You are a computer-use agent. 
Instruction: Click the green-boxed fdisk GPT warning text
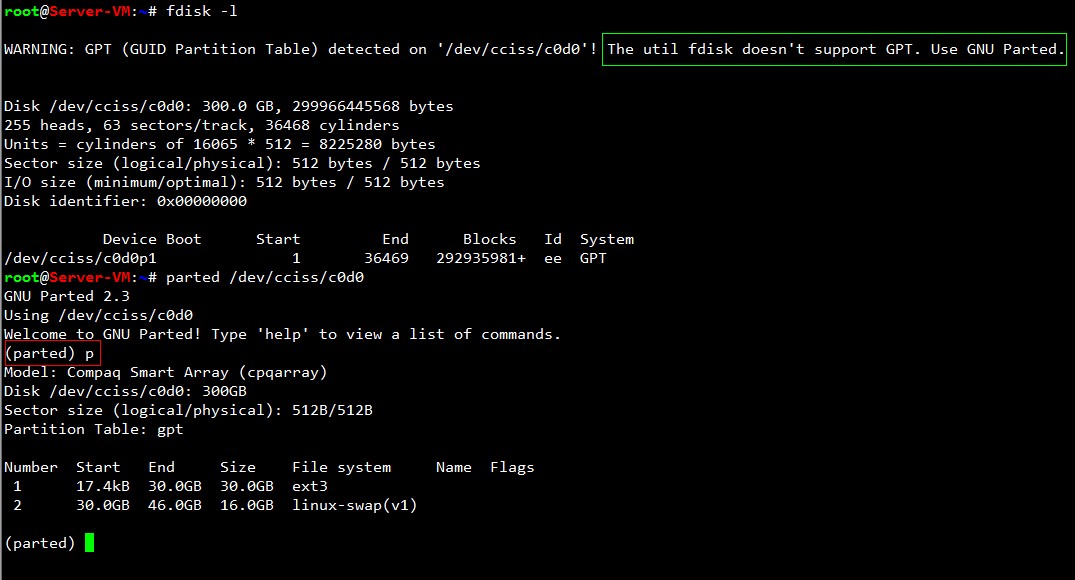point(834,49)
